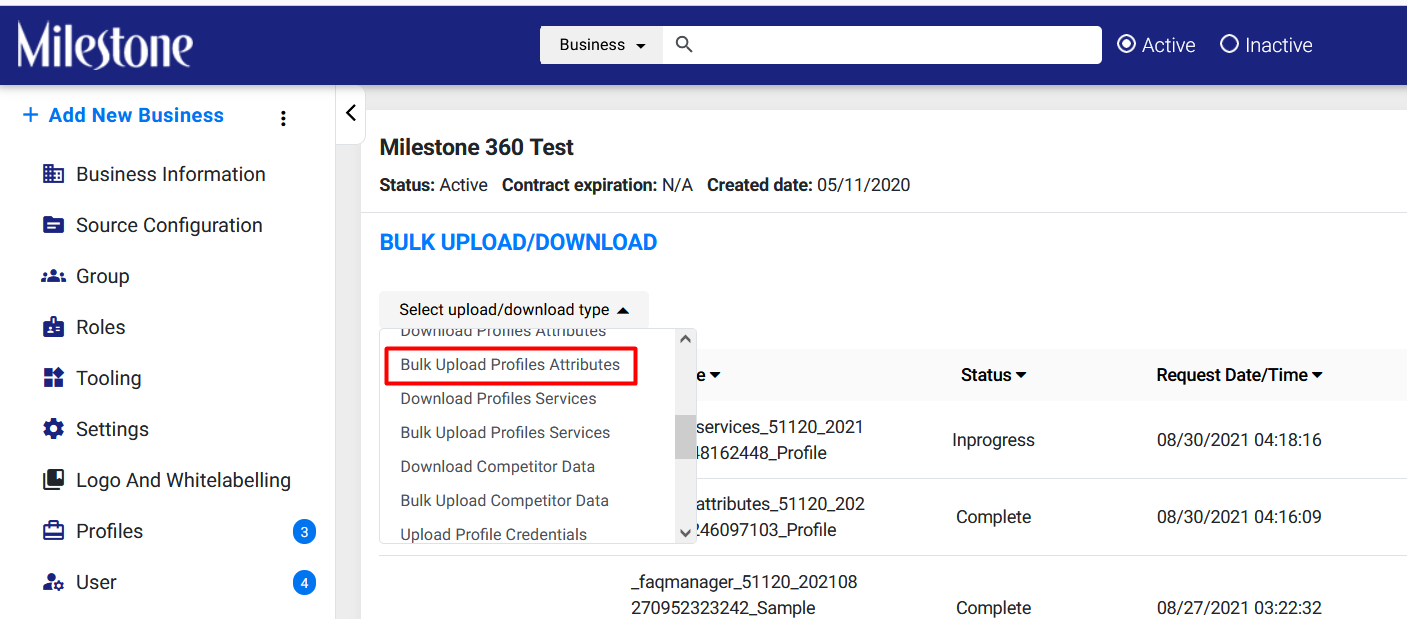Choose Bulk Upload Profiles Attributes option
The height and width of the screenshot is (619, 1407).
pyautogui.click(x=510, y=365)
